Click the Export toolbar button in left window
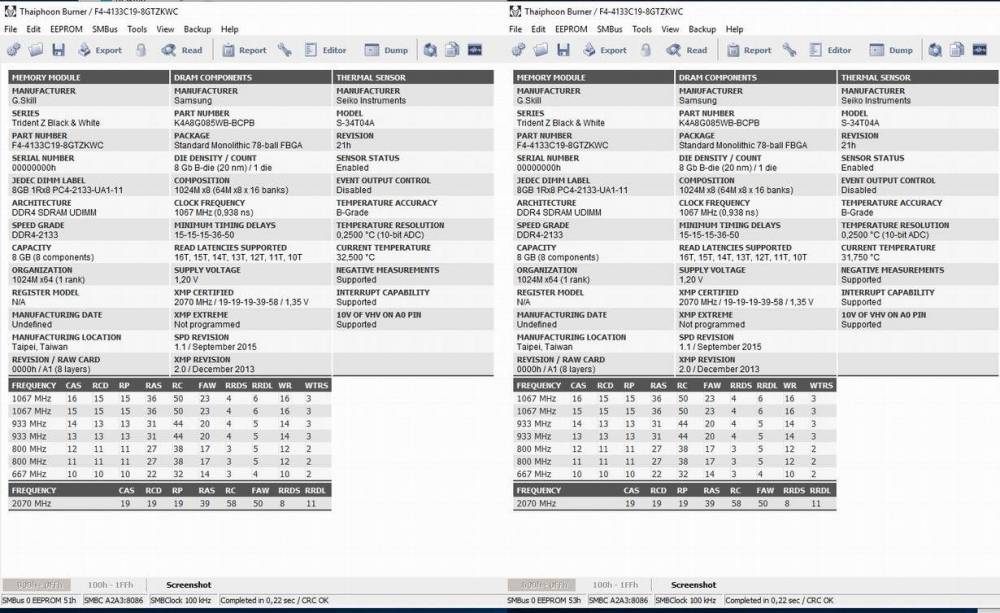Screen dimensions: 1000x613 pos(99,50)
